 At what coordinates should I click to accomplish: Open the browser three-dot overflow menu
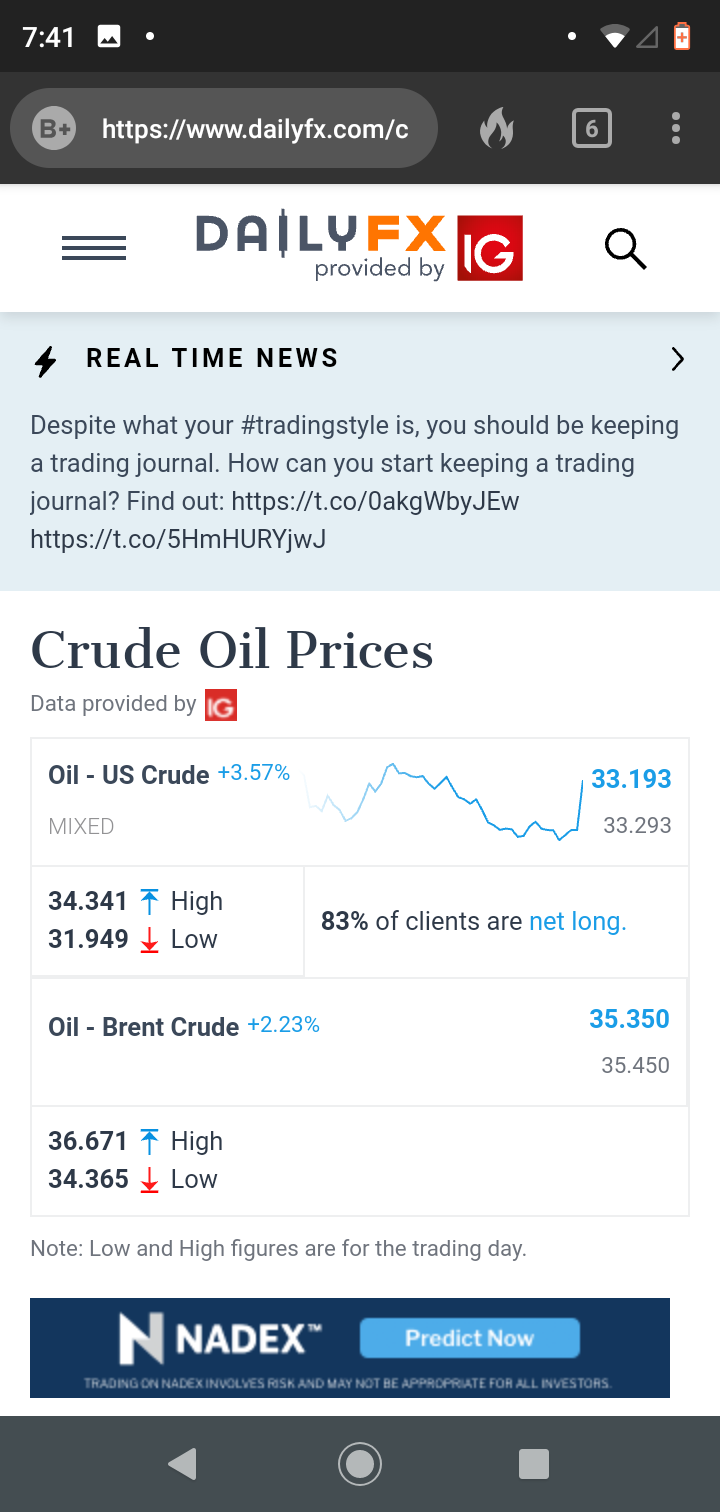[676, 129]
